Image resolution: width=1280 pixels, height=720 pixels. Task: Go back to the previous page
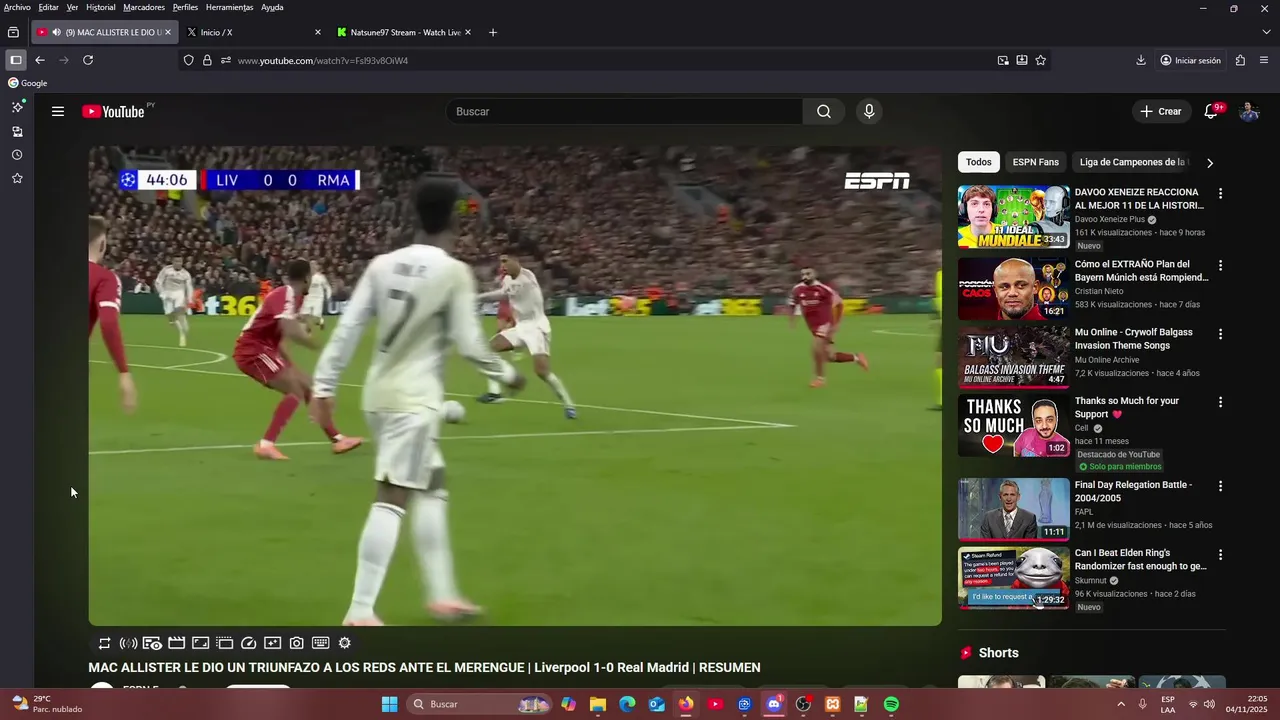(x=40, y=60)
